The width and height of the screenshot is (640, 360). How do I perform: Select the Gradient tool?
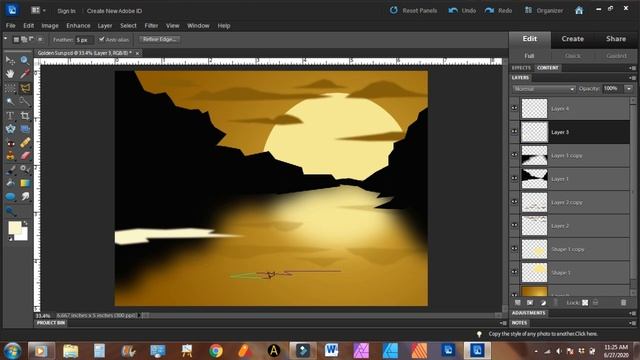tap(25, 183)
